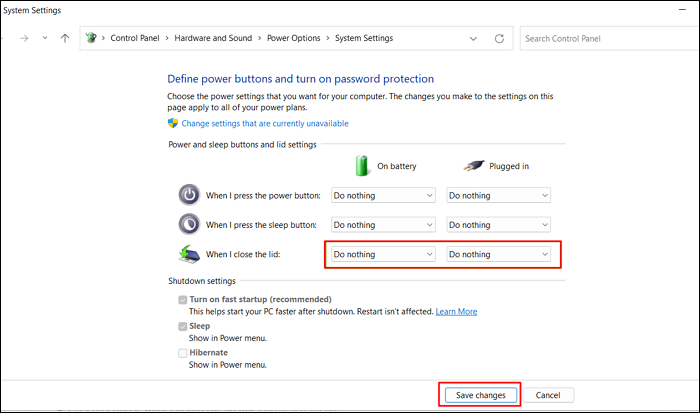
Task: Go to Power Options breadcrumb
Action: tap(293, 39)
